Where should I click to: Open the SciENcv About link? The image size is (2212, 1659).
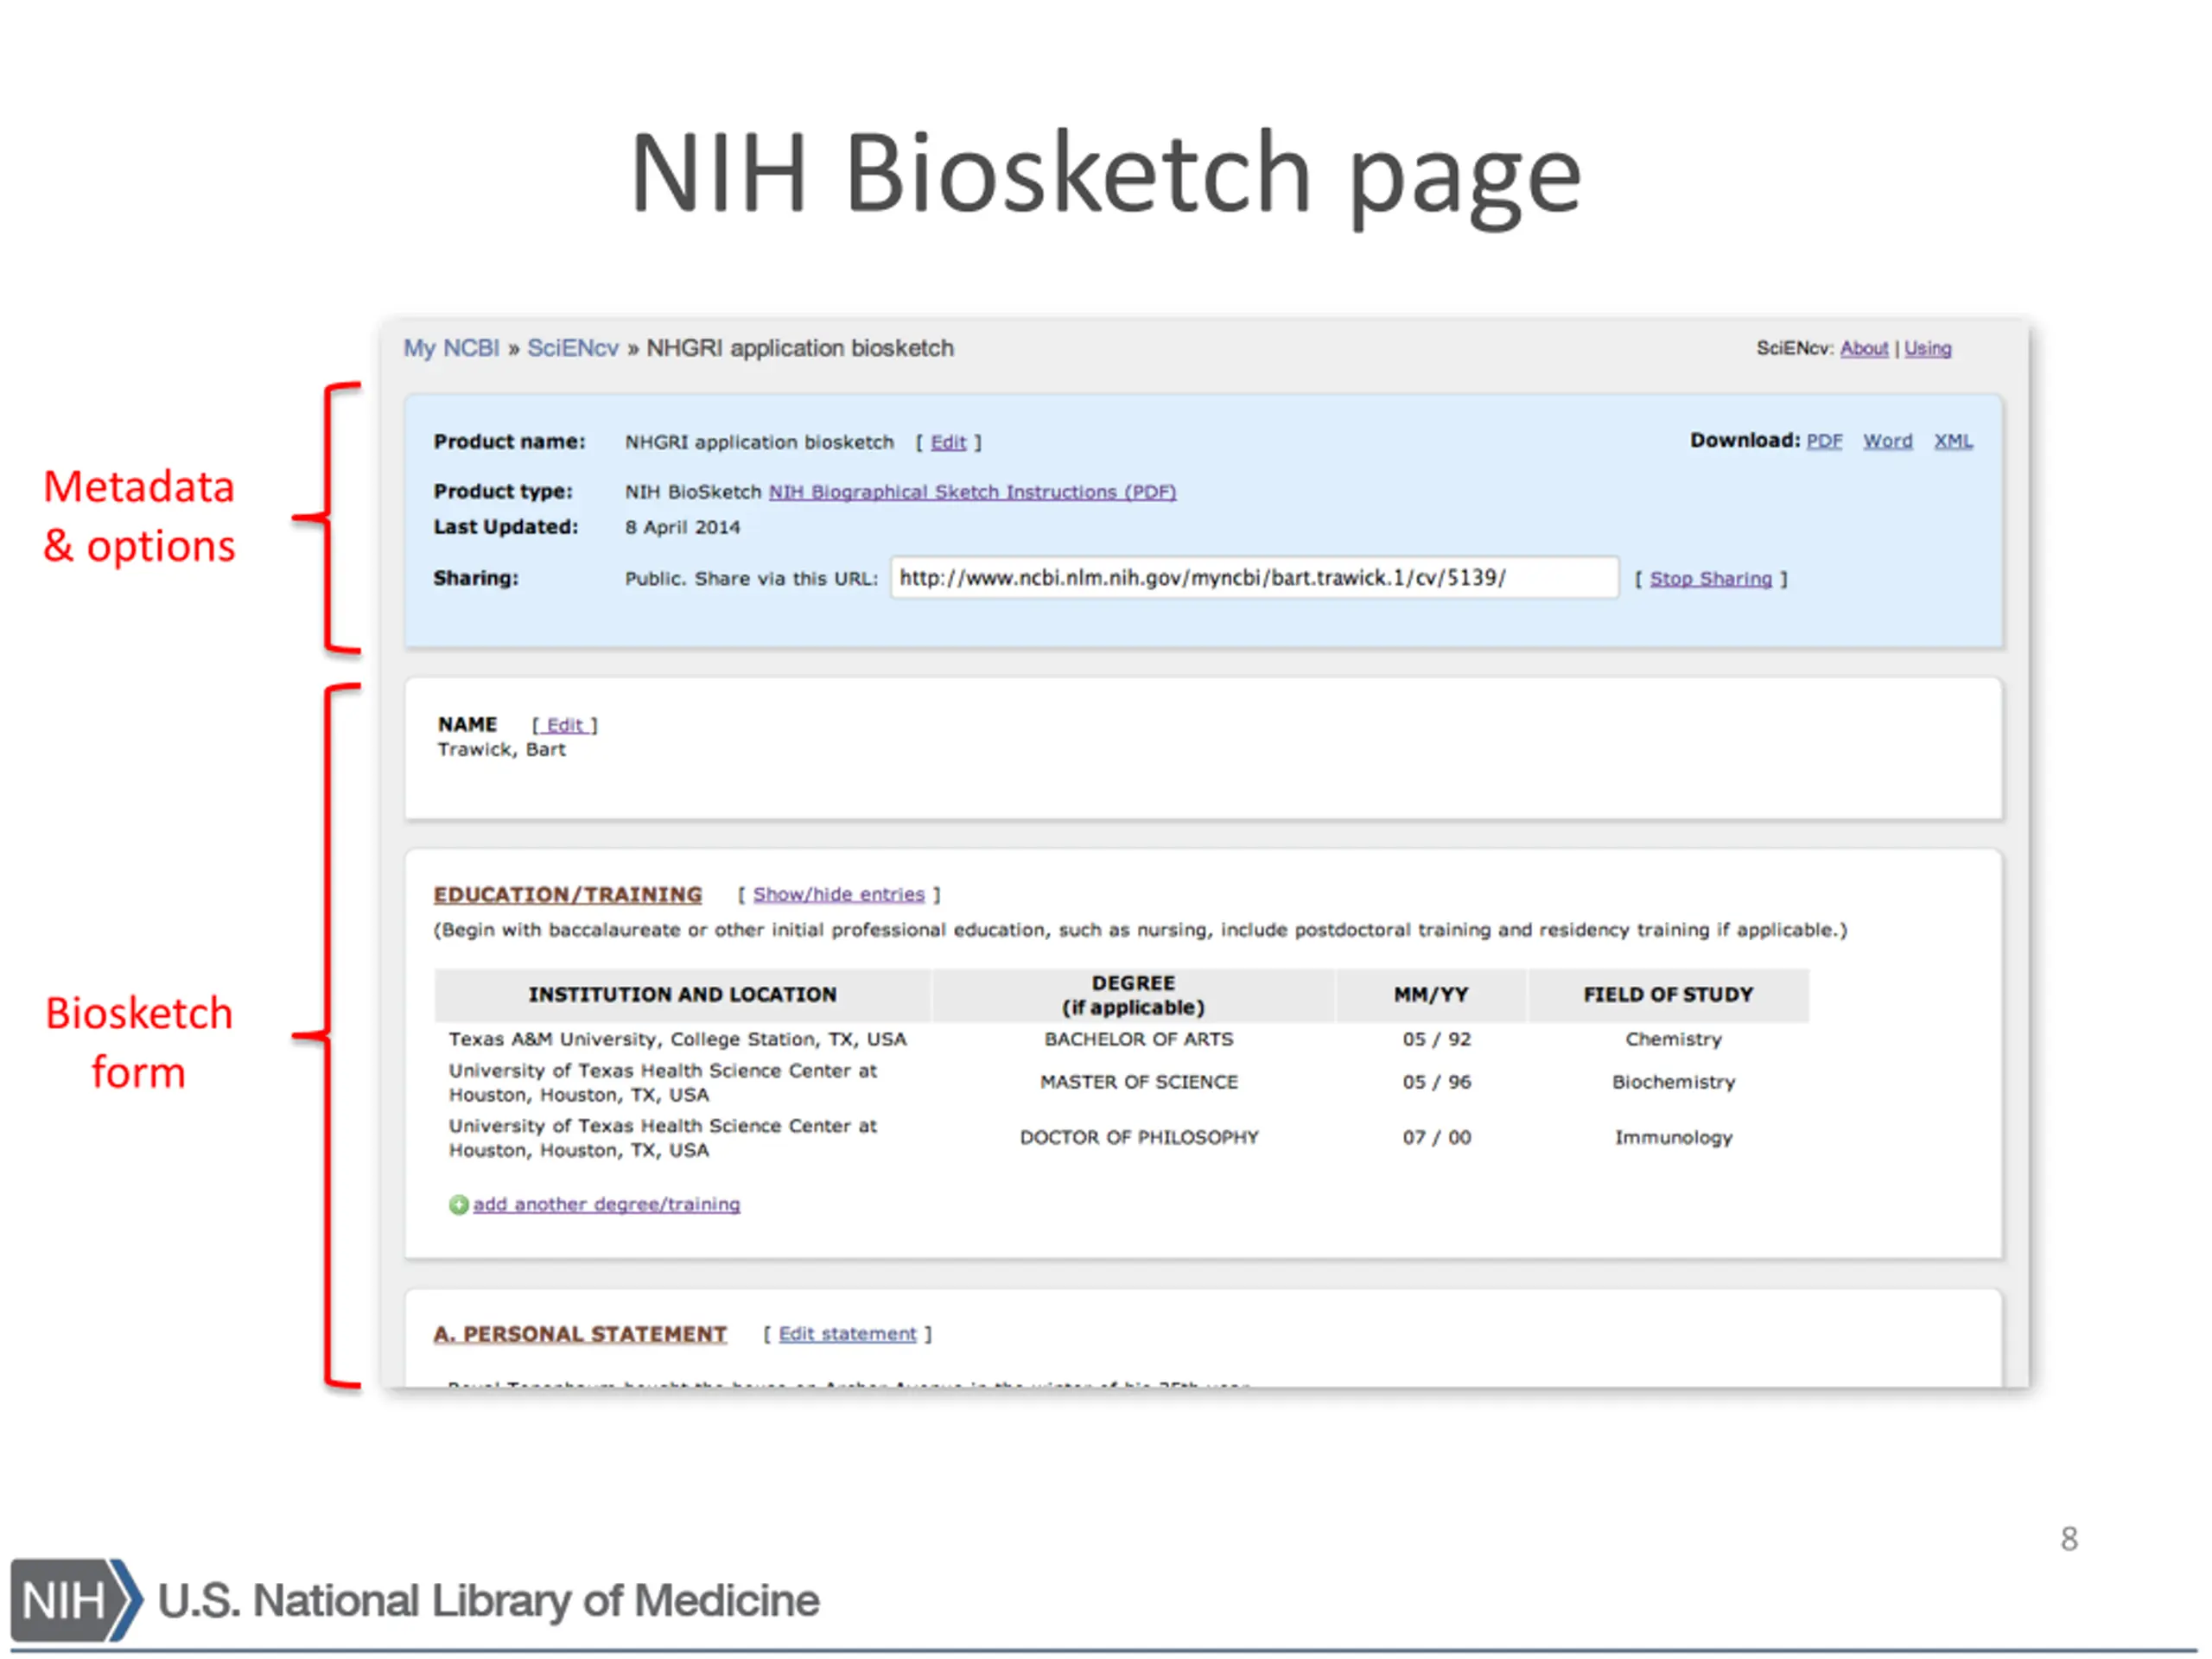tap(1864, 348)
